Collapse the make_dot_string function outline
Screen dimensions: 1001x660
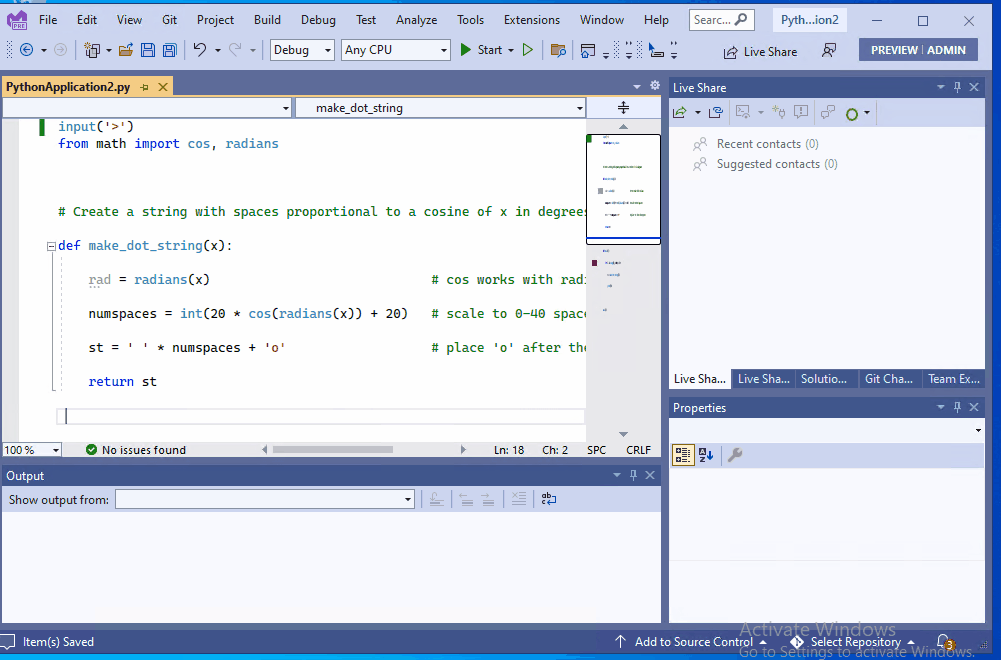click(51, 246)
